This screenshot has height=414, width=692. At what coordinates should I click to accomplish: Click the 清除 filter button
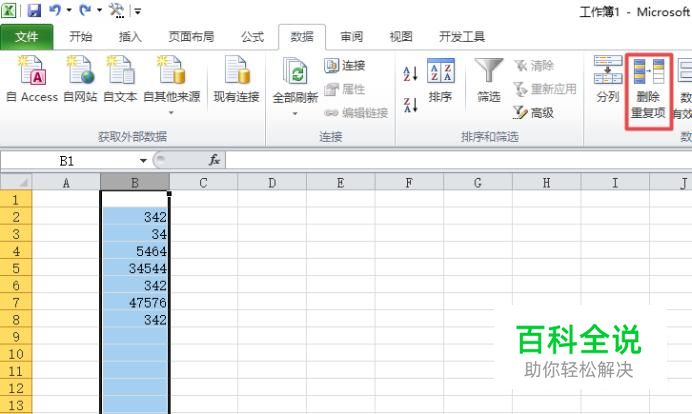pyautogui.click(x=534, y=65)
